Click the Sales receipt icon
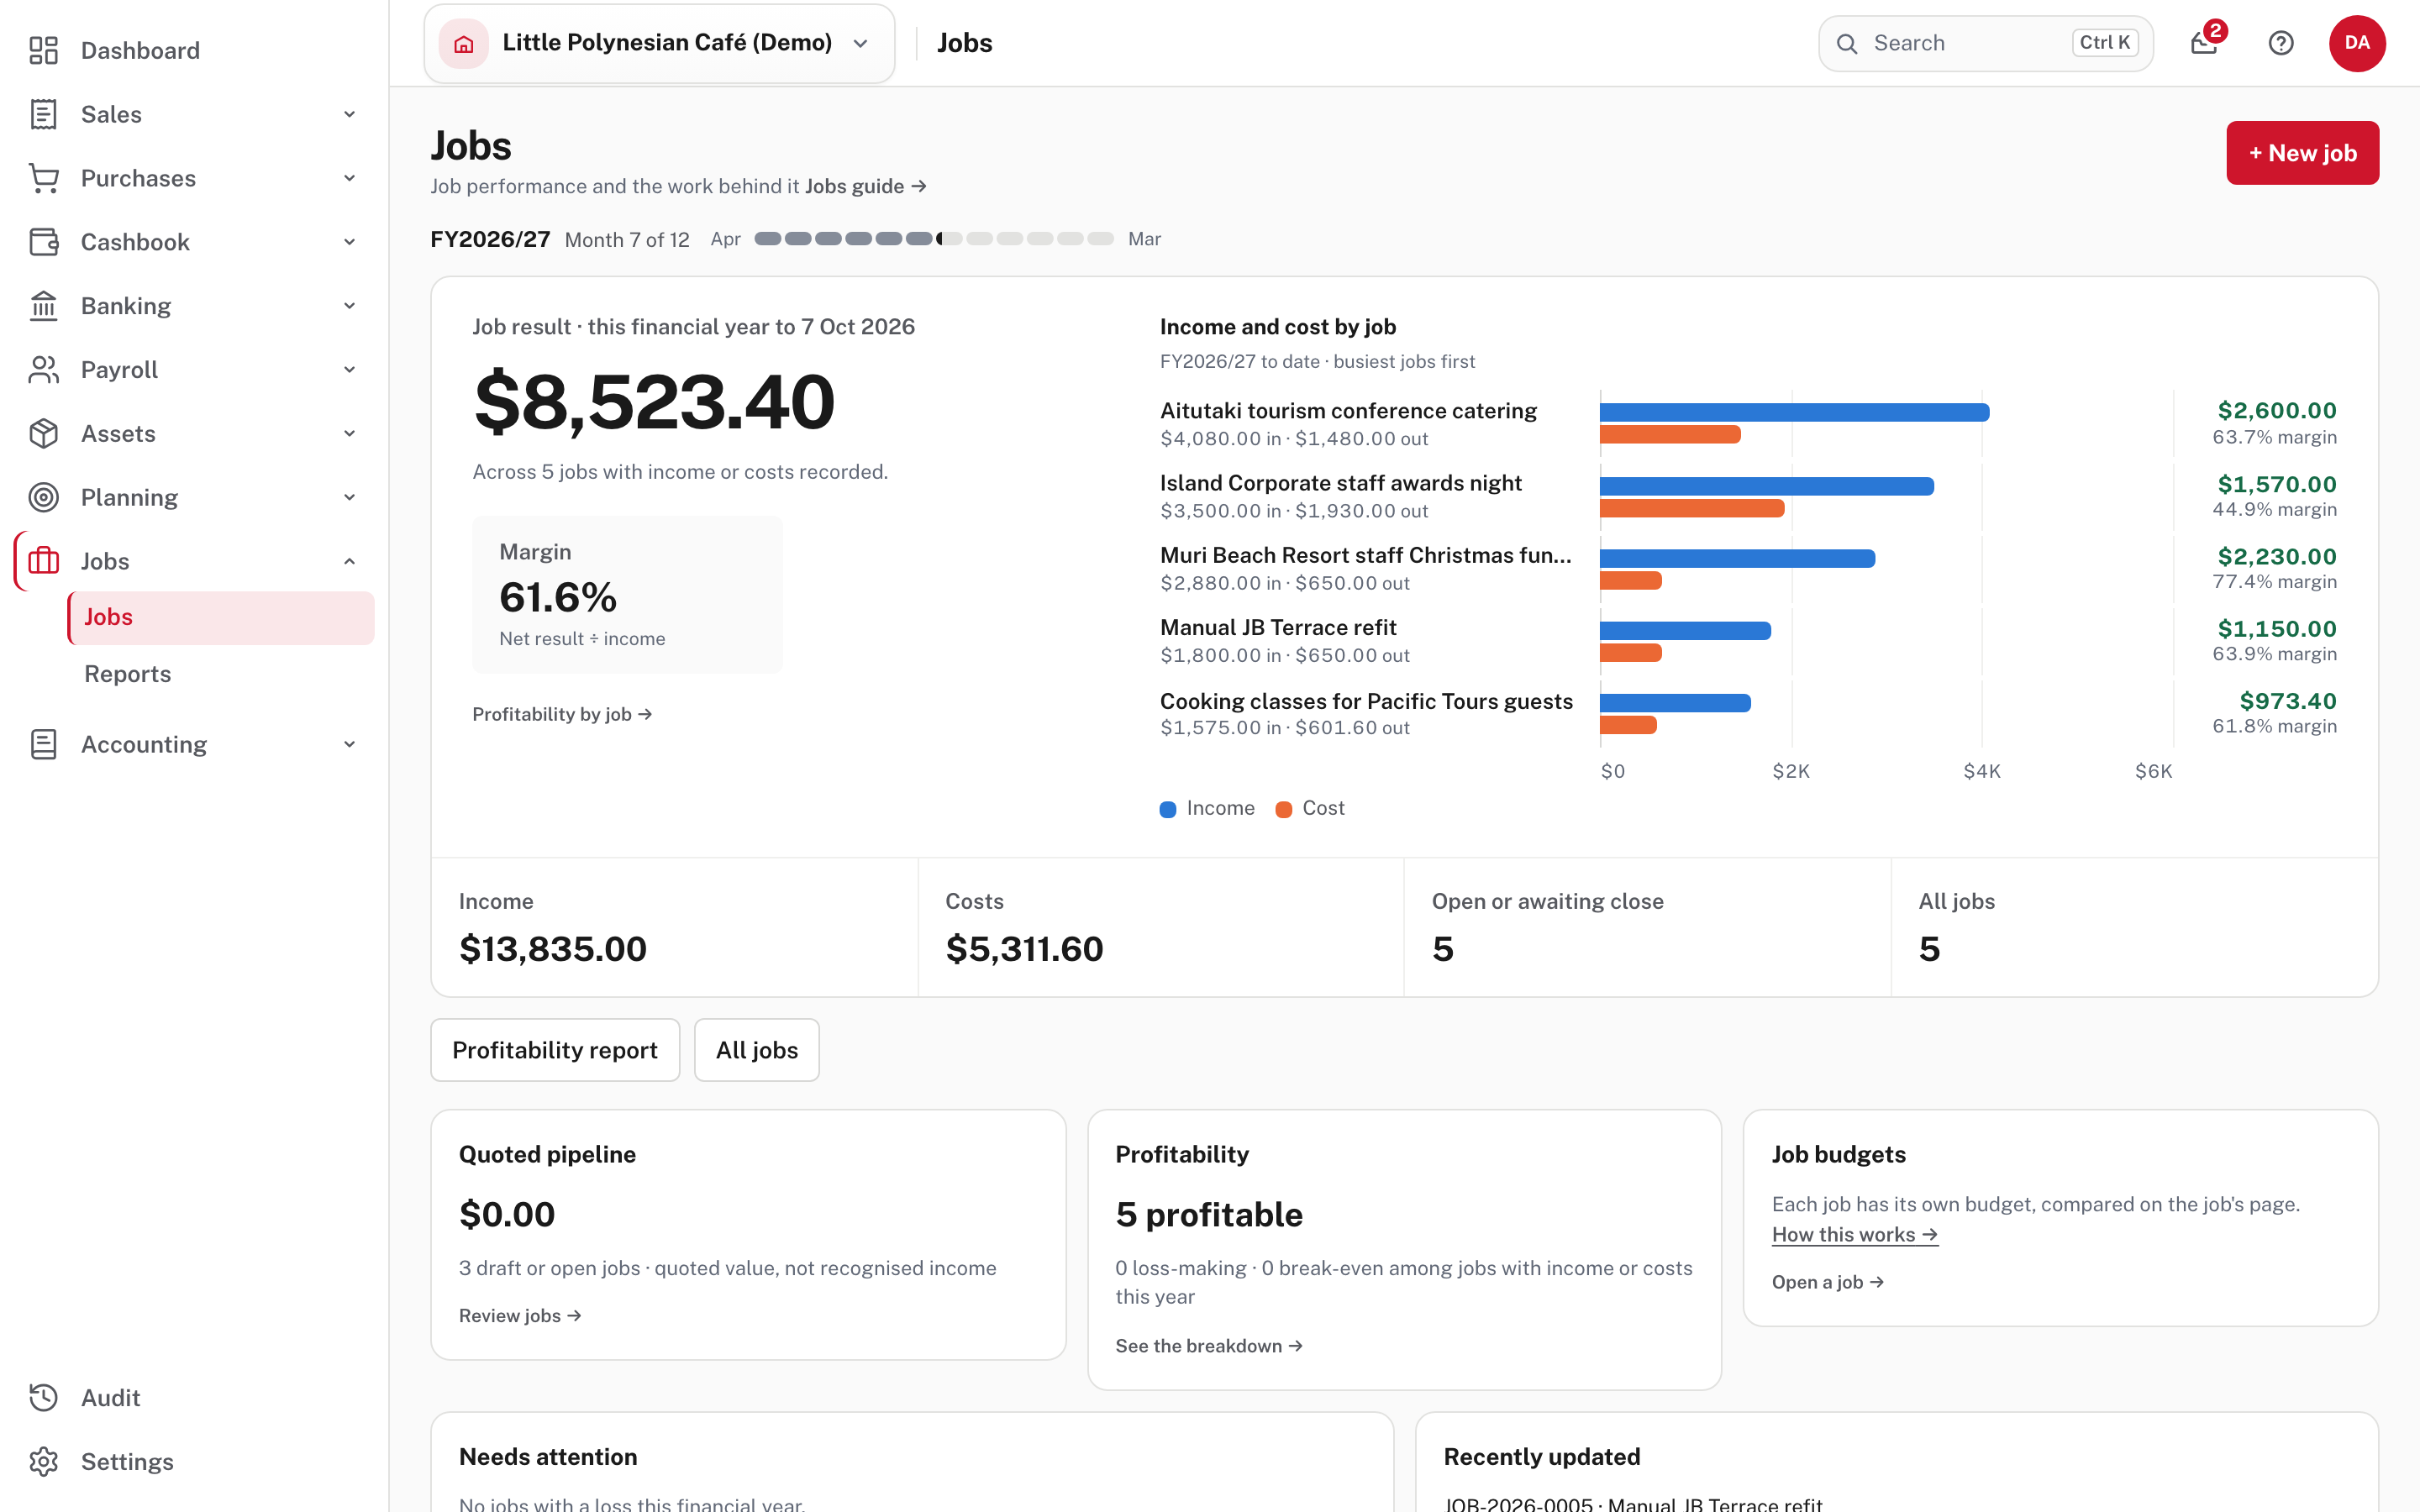This screenshot has height=1512, width=2420. tap(43, 114)
